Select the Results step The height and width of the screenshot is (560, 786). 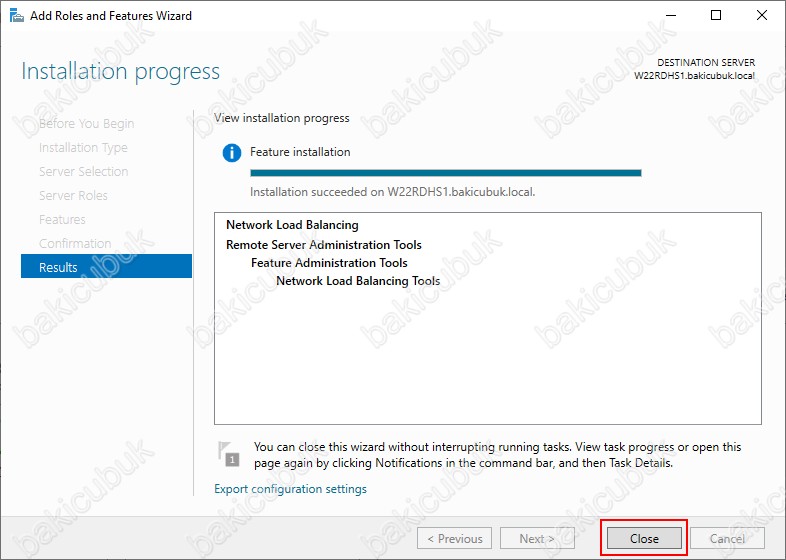tap(106, 266)
